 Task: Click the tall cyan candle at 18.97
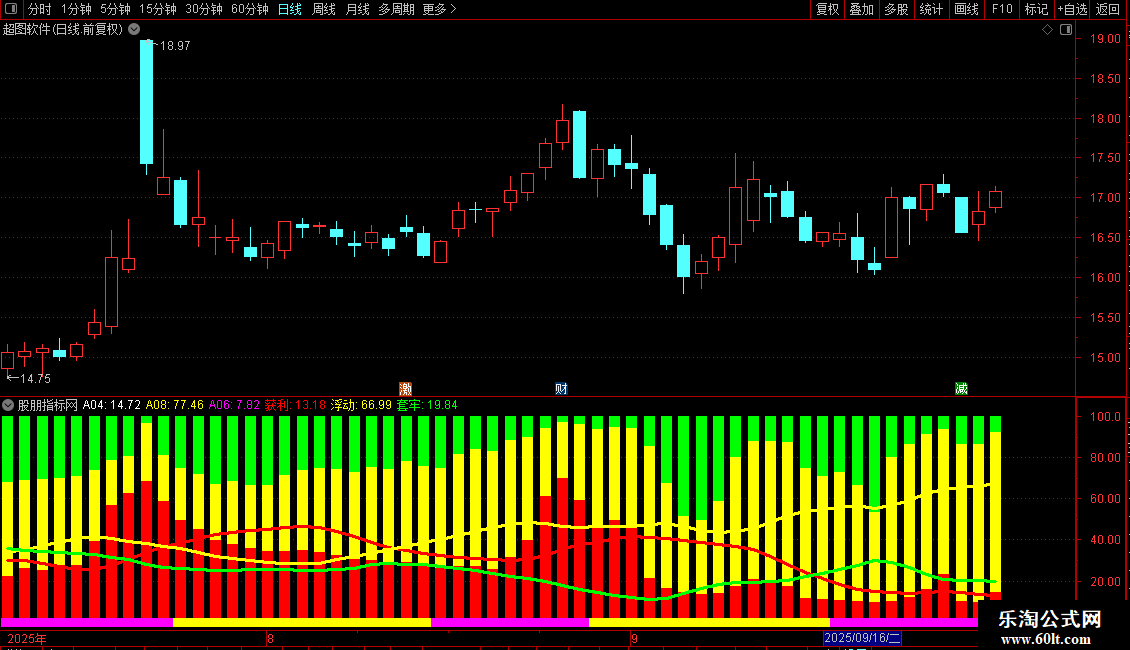[x=146, y=102]
